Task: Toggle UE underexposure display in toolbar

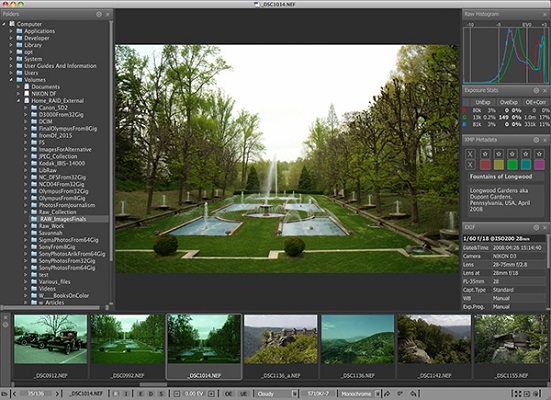Action: 243,394
